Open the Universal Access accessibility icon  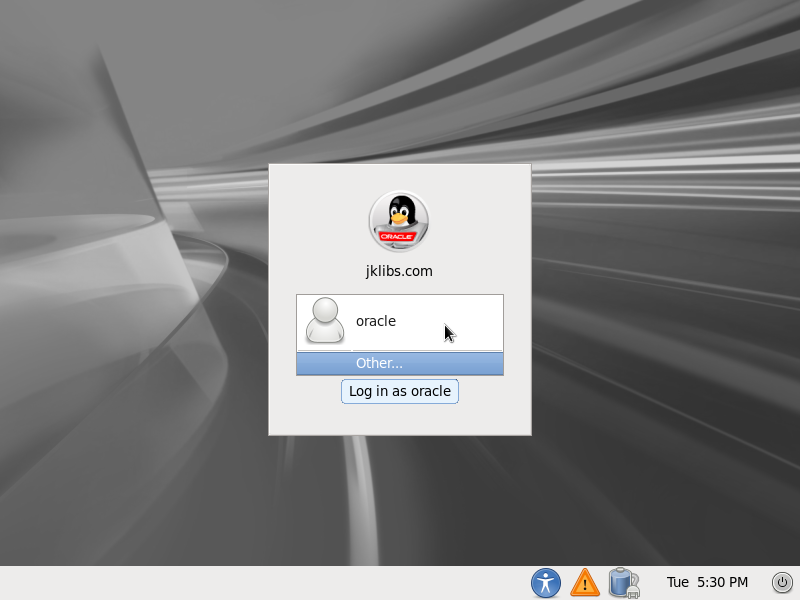(546, 582)
